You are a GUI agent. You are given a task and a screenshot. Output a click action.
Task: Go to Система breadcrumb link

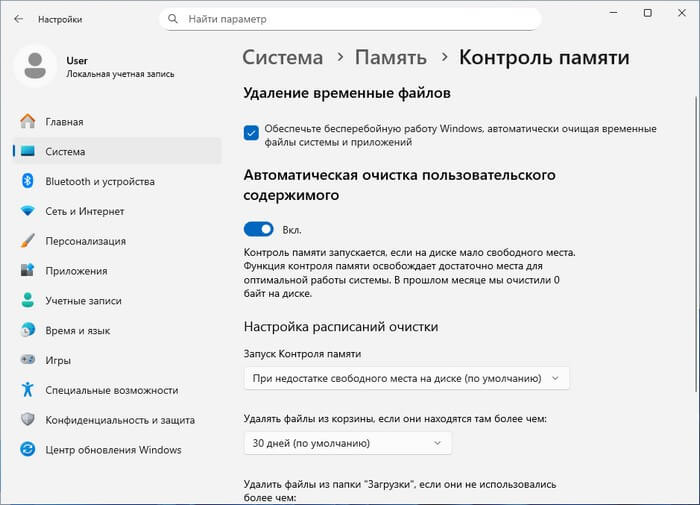tap(283, 57)
